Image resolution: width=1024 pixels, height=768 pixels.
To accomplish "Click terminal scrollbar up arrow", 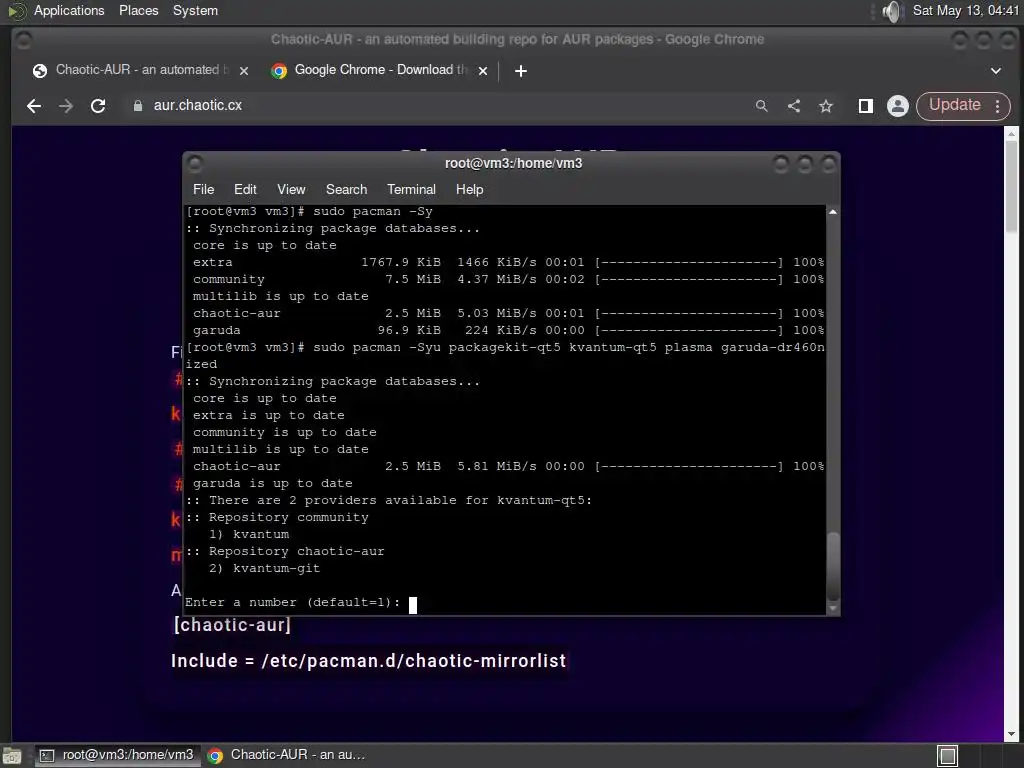I will [833, 212].
